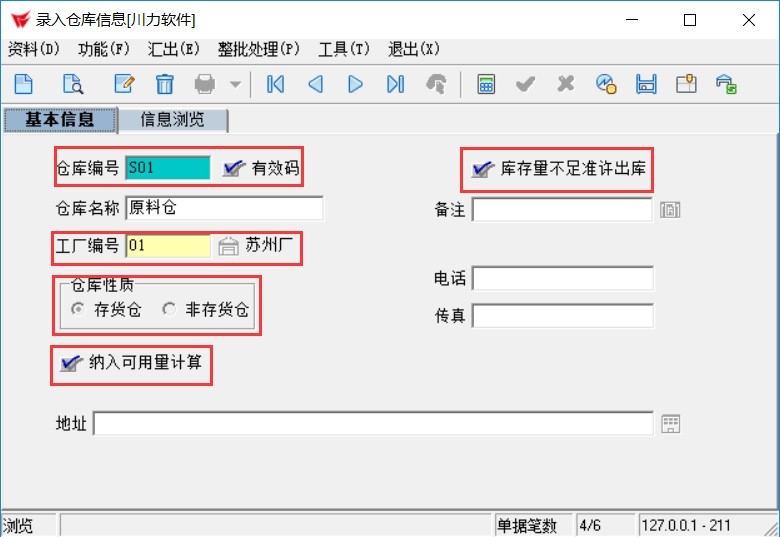Select the 非存货仓 radio option
This screenshot has height=537, width=780.
pyautogui.click(x=169, y=309)
